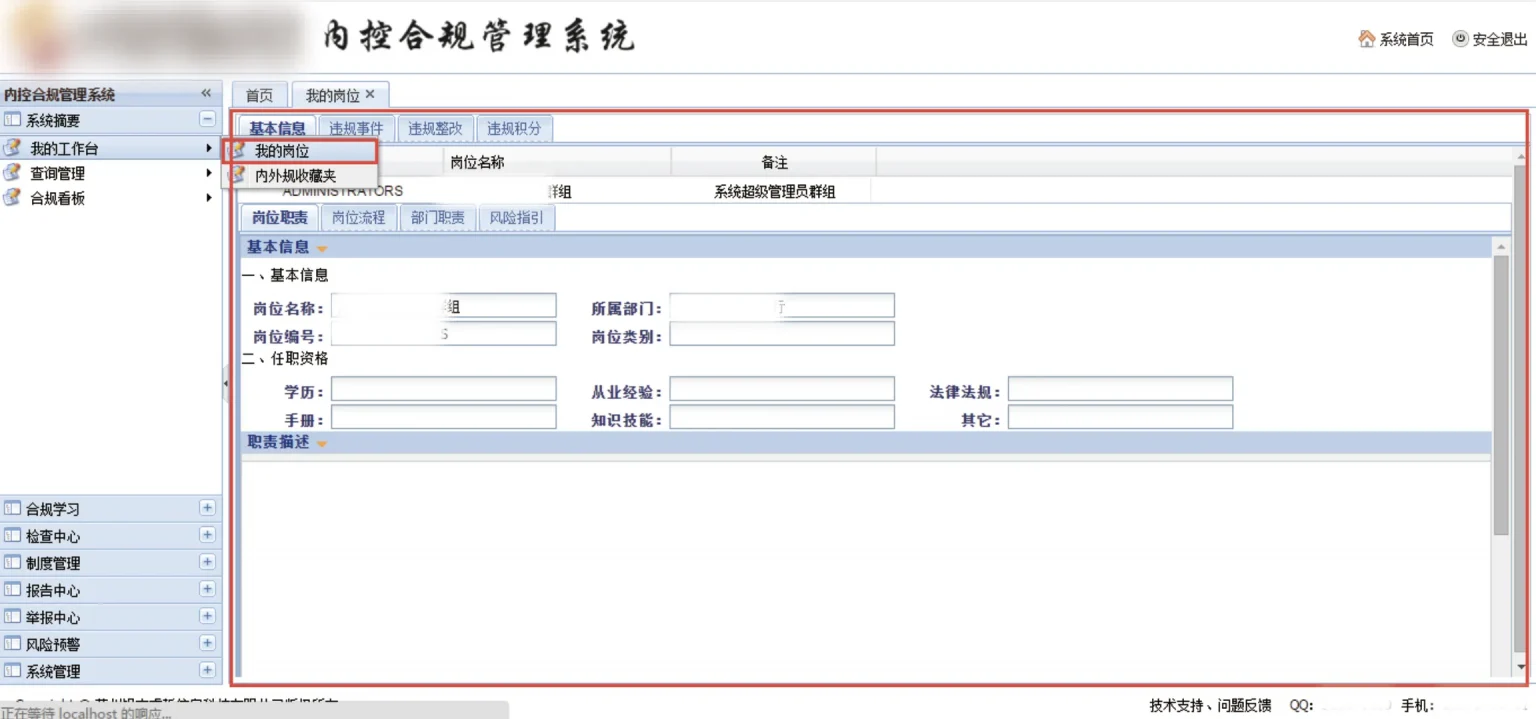The height and width of the screenshot is (719, 1536).
Task: Click the 学历 input field
Action: tap(443, 389)
